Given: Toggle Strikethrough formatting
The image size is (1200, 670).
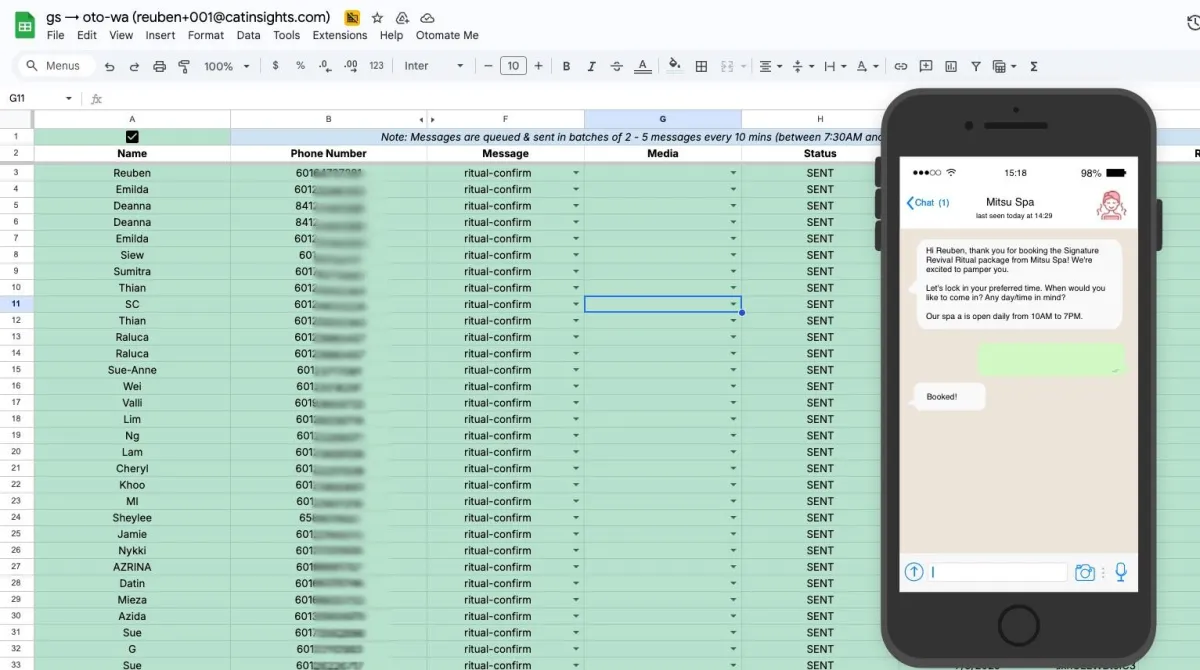Looking at the screenshot, I should (x=616, y=66).
